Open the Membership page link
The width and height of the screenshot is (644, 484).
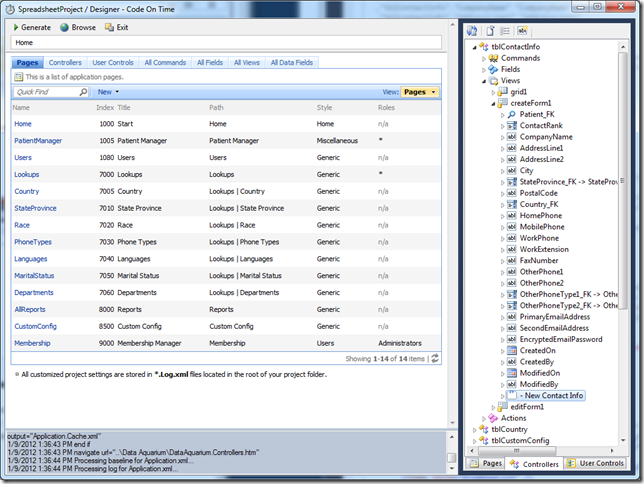click(32, 343)
